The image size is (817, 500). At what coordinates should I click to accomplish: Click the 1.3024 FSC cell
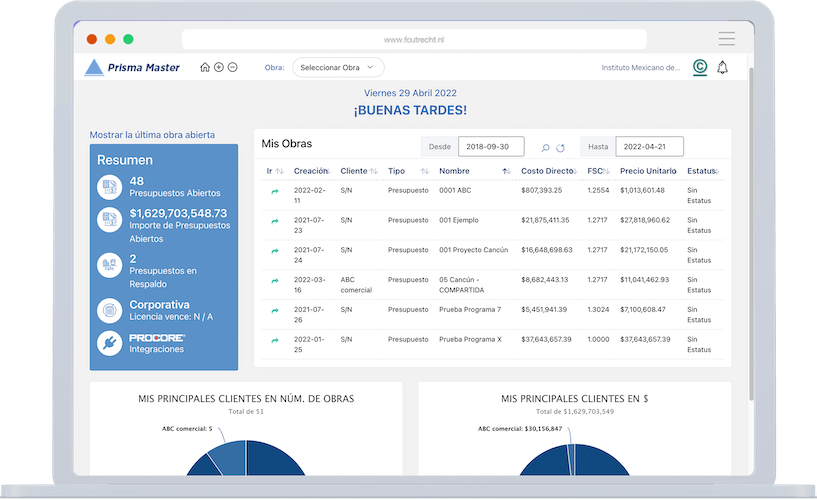[x=598, y=309]
